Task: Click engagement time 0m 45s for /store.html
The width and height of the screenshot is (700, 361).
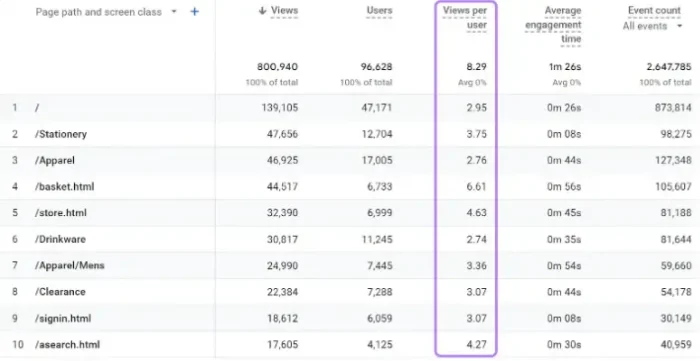Action: [x=564, y=213]
